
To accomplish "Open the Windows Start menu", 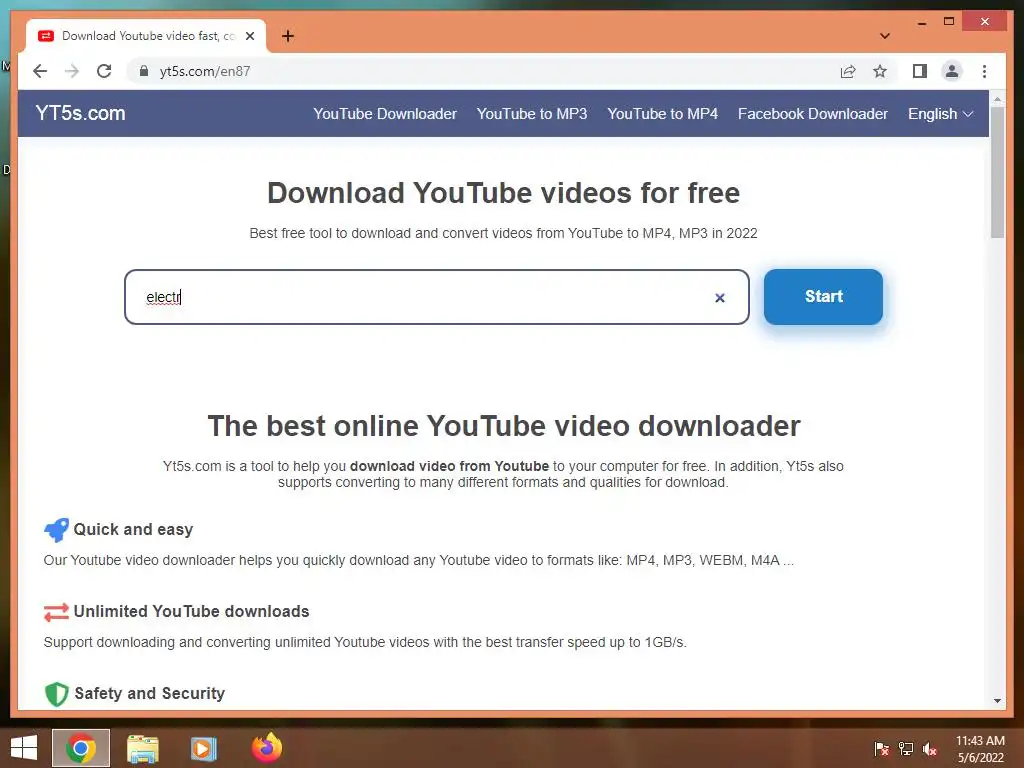I will click(x=24, y=748).
